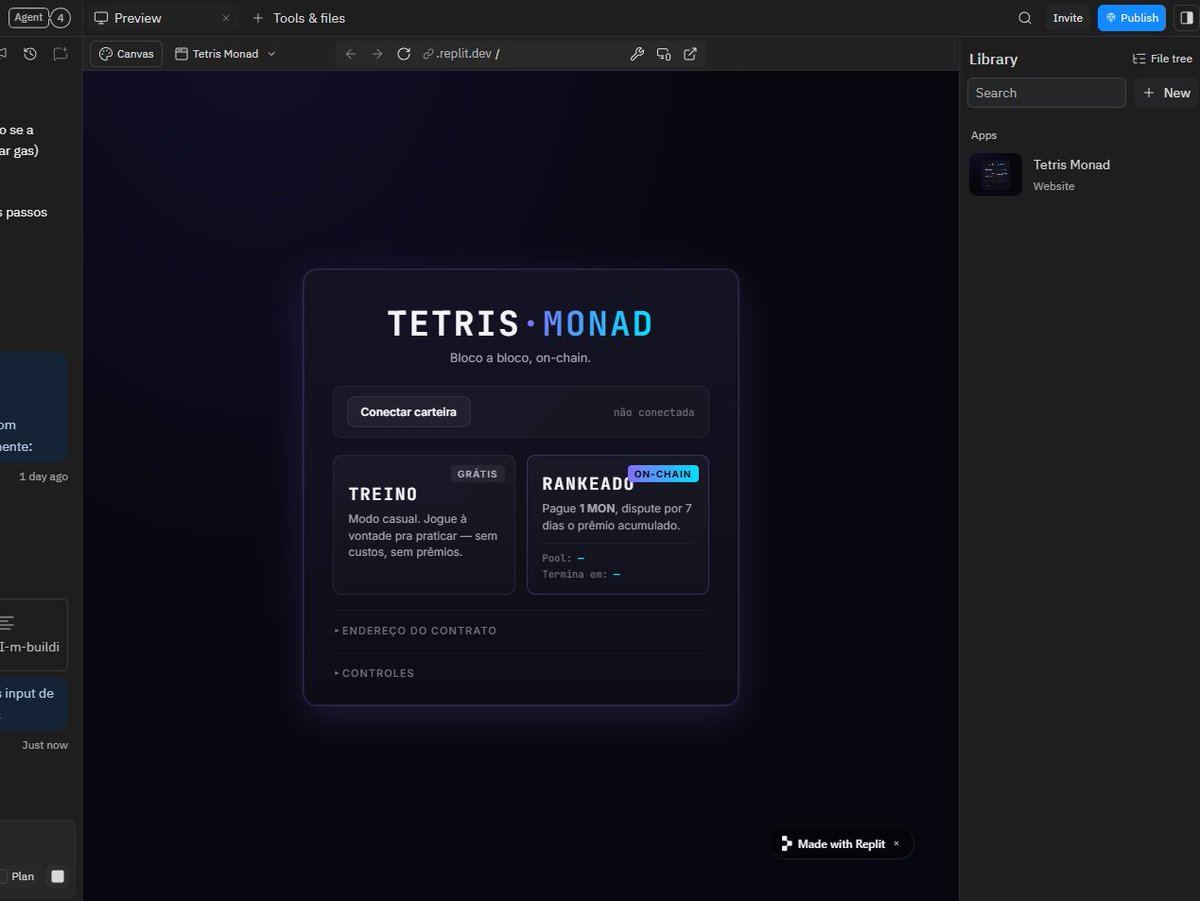The image size is (1200, 901).
Task: Click the agent count badge showing 4
Action: (x=61, y=18)
